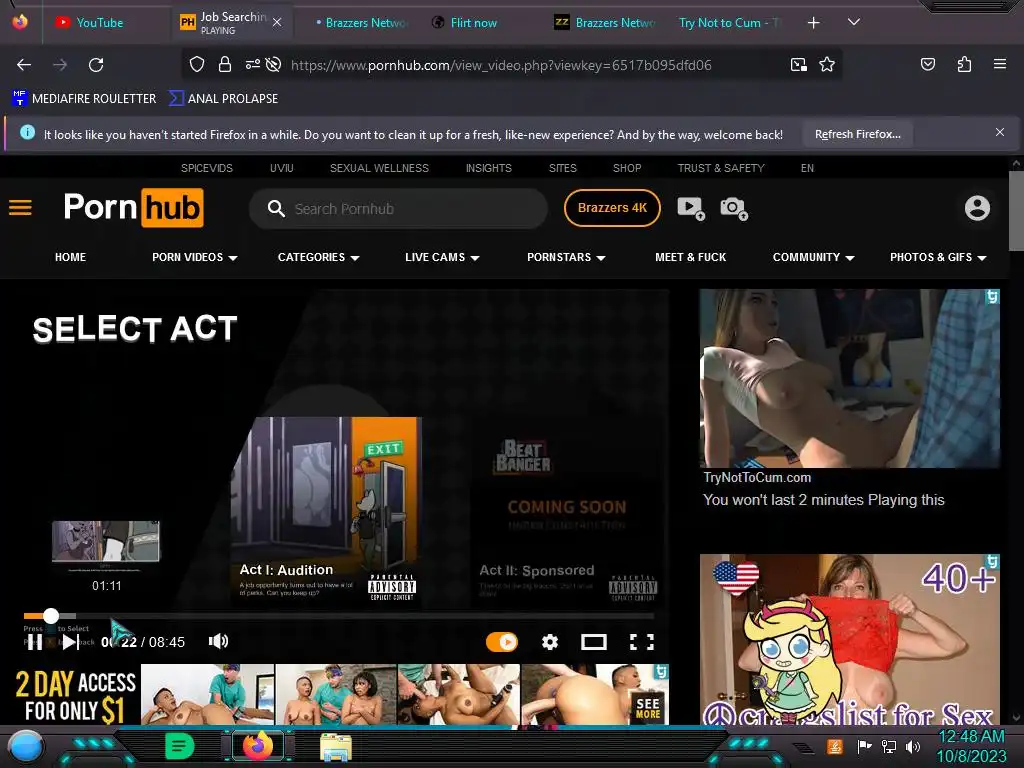The width and height of the screenshot is (1024, 768).
Task: Click the upload video icon
Action: (x=691, y=208)
